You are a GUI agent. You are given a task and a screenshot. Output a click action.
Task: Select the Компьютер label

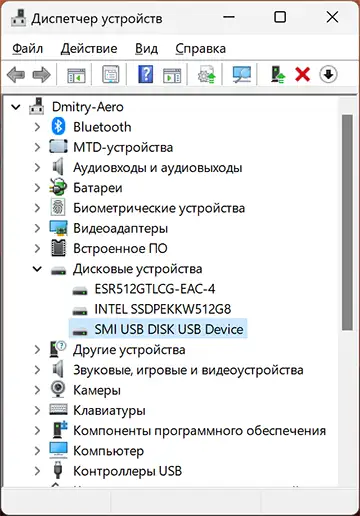pyautogui.click(x=109, y=451)
